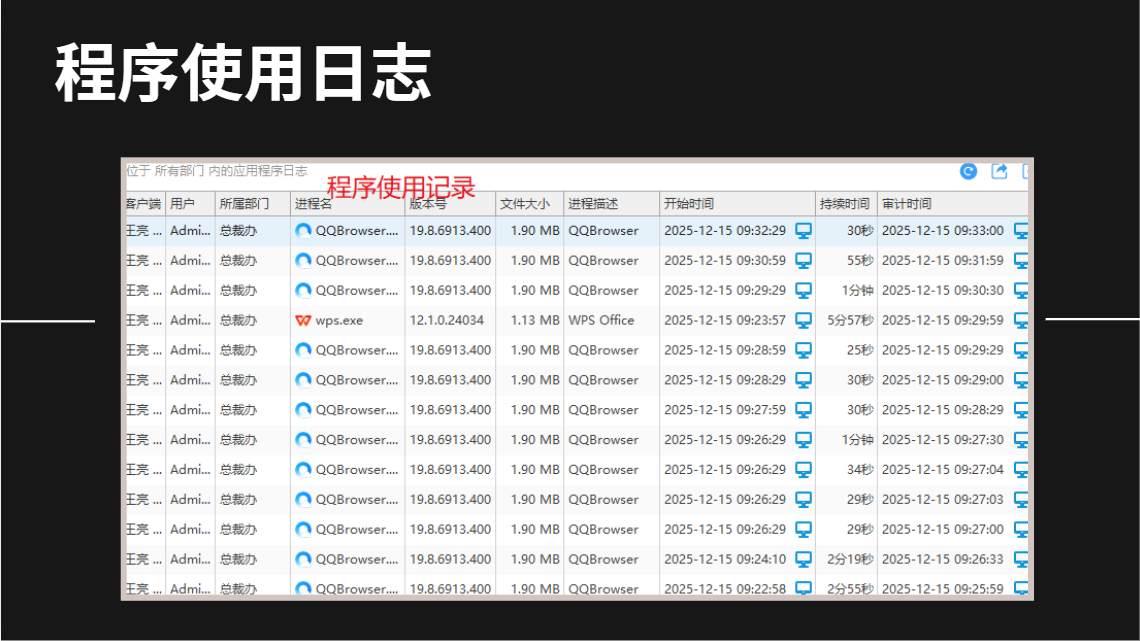
Task: Open screen monitor icon beside start time 09:22:58
Action: (803, 588)
